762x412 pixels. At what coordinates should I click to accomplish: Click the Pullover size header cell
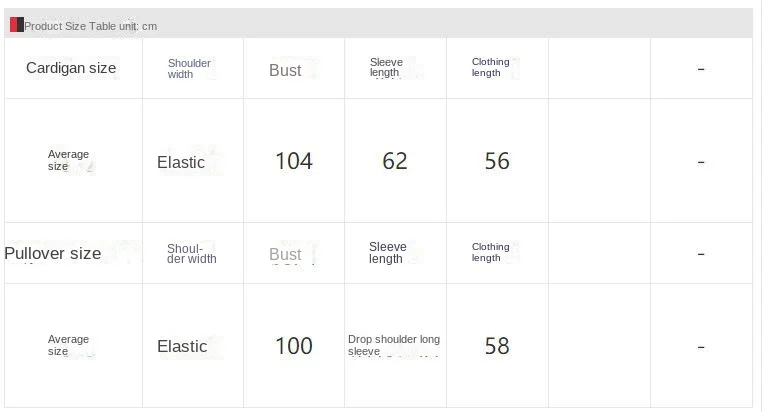(x=53, y=253)
